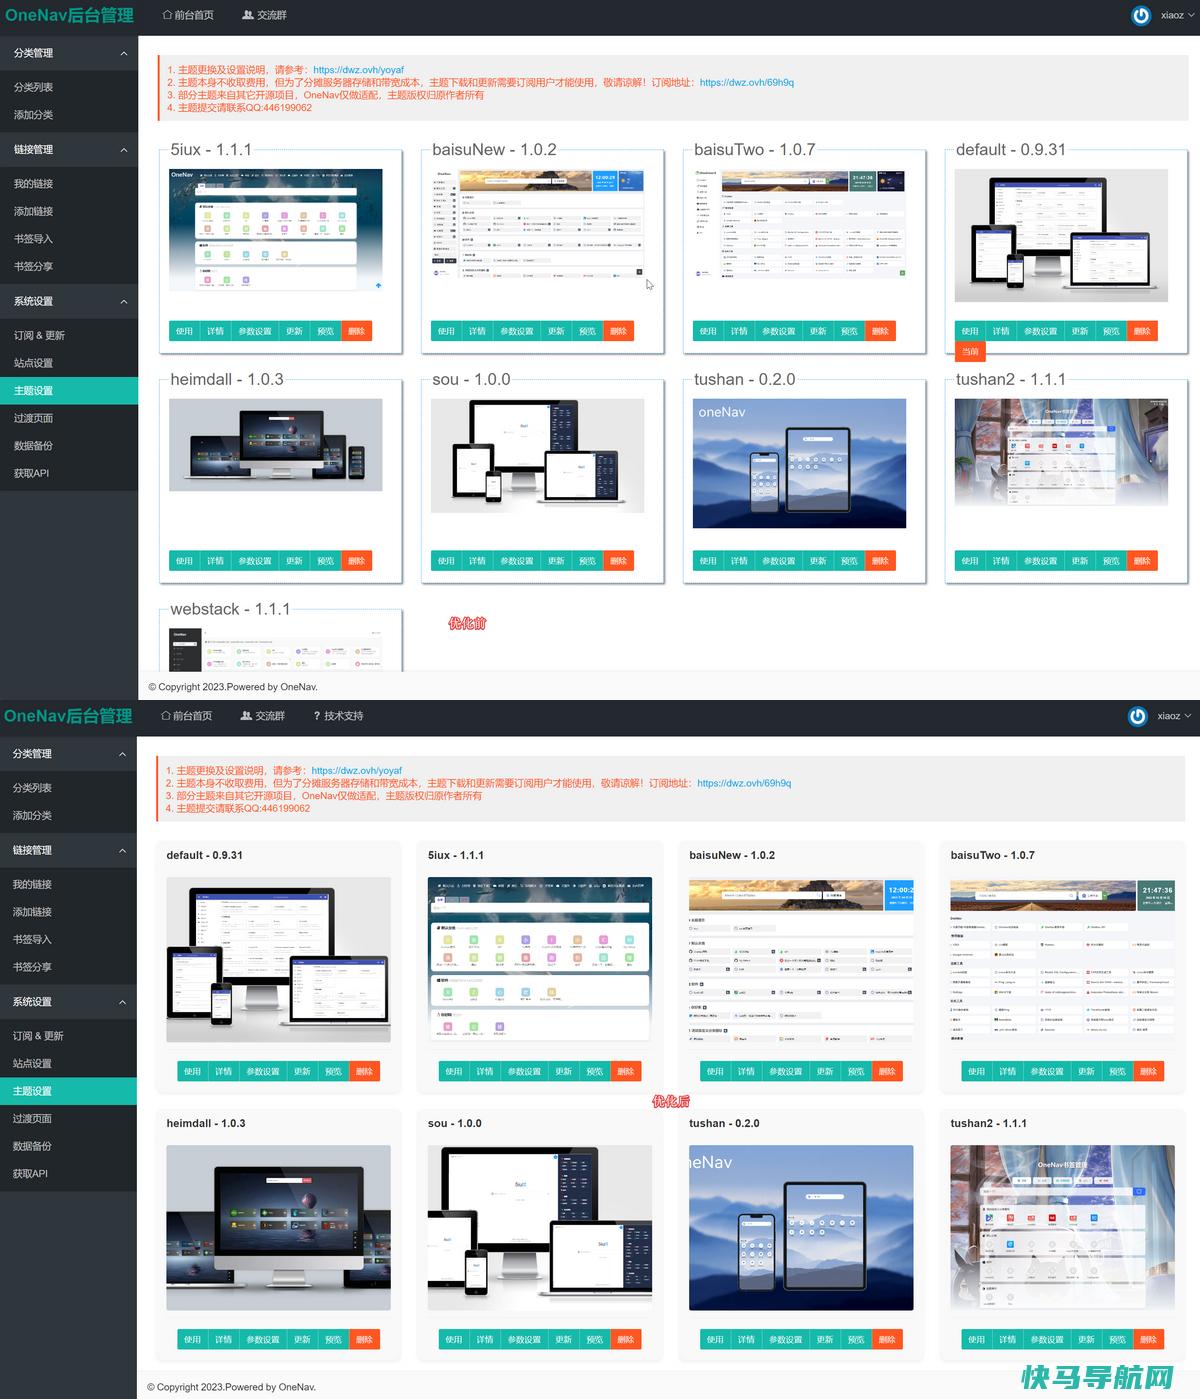Click OneNav后台管理 logo in lower header
The width and height of the screenshot is (1200, 1399).
(x=68, y=716)
